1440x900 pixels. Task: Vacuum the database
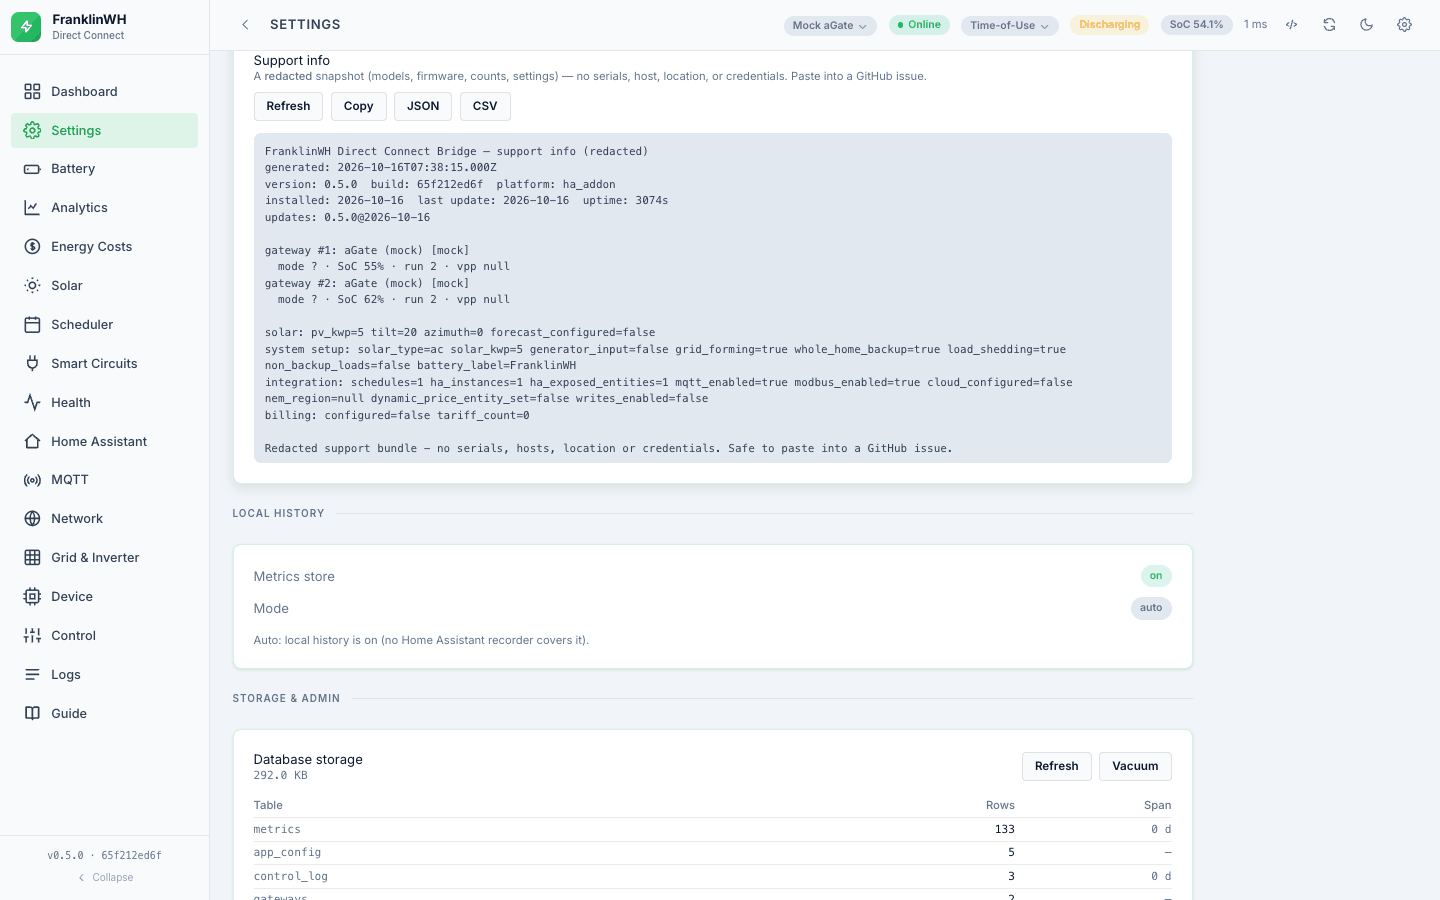pyautogui.click(x=1135, y=766)
